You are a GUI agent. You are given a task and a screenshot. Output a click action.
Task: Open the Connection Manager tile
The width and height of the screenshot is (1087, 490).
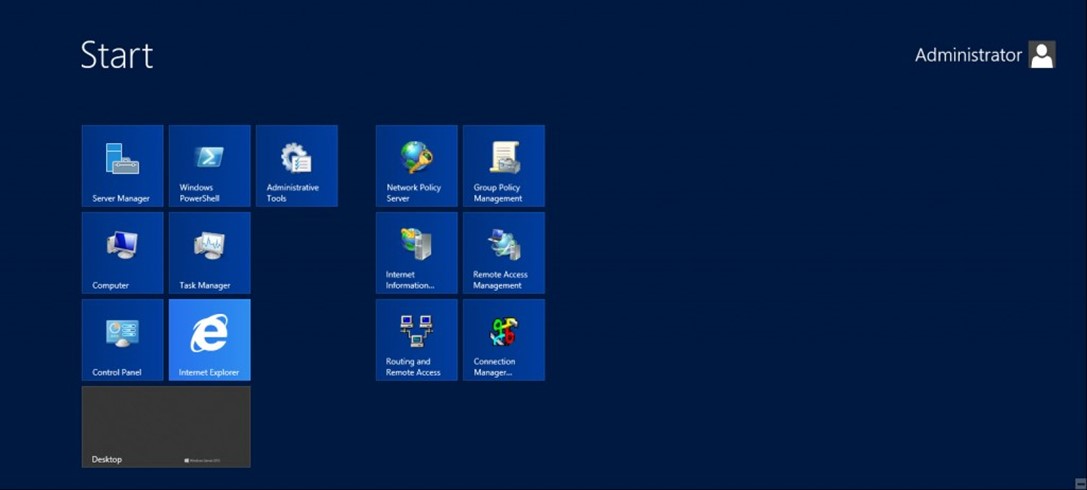click(504, 340)
